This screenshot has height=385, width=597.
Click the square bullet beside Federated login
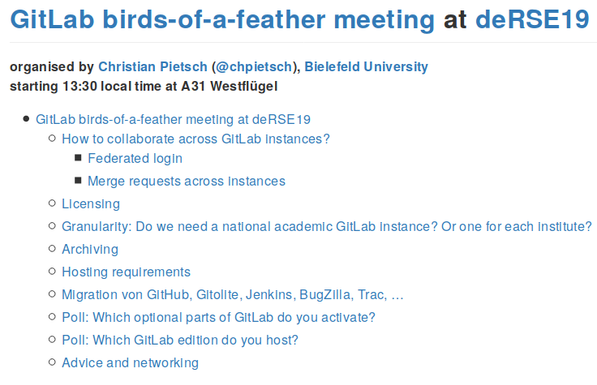click(78, 158)
